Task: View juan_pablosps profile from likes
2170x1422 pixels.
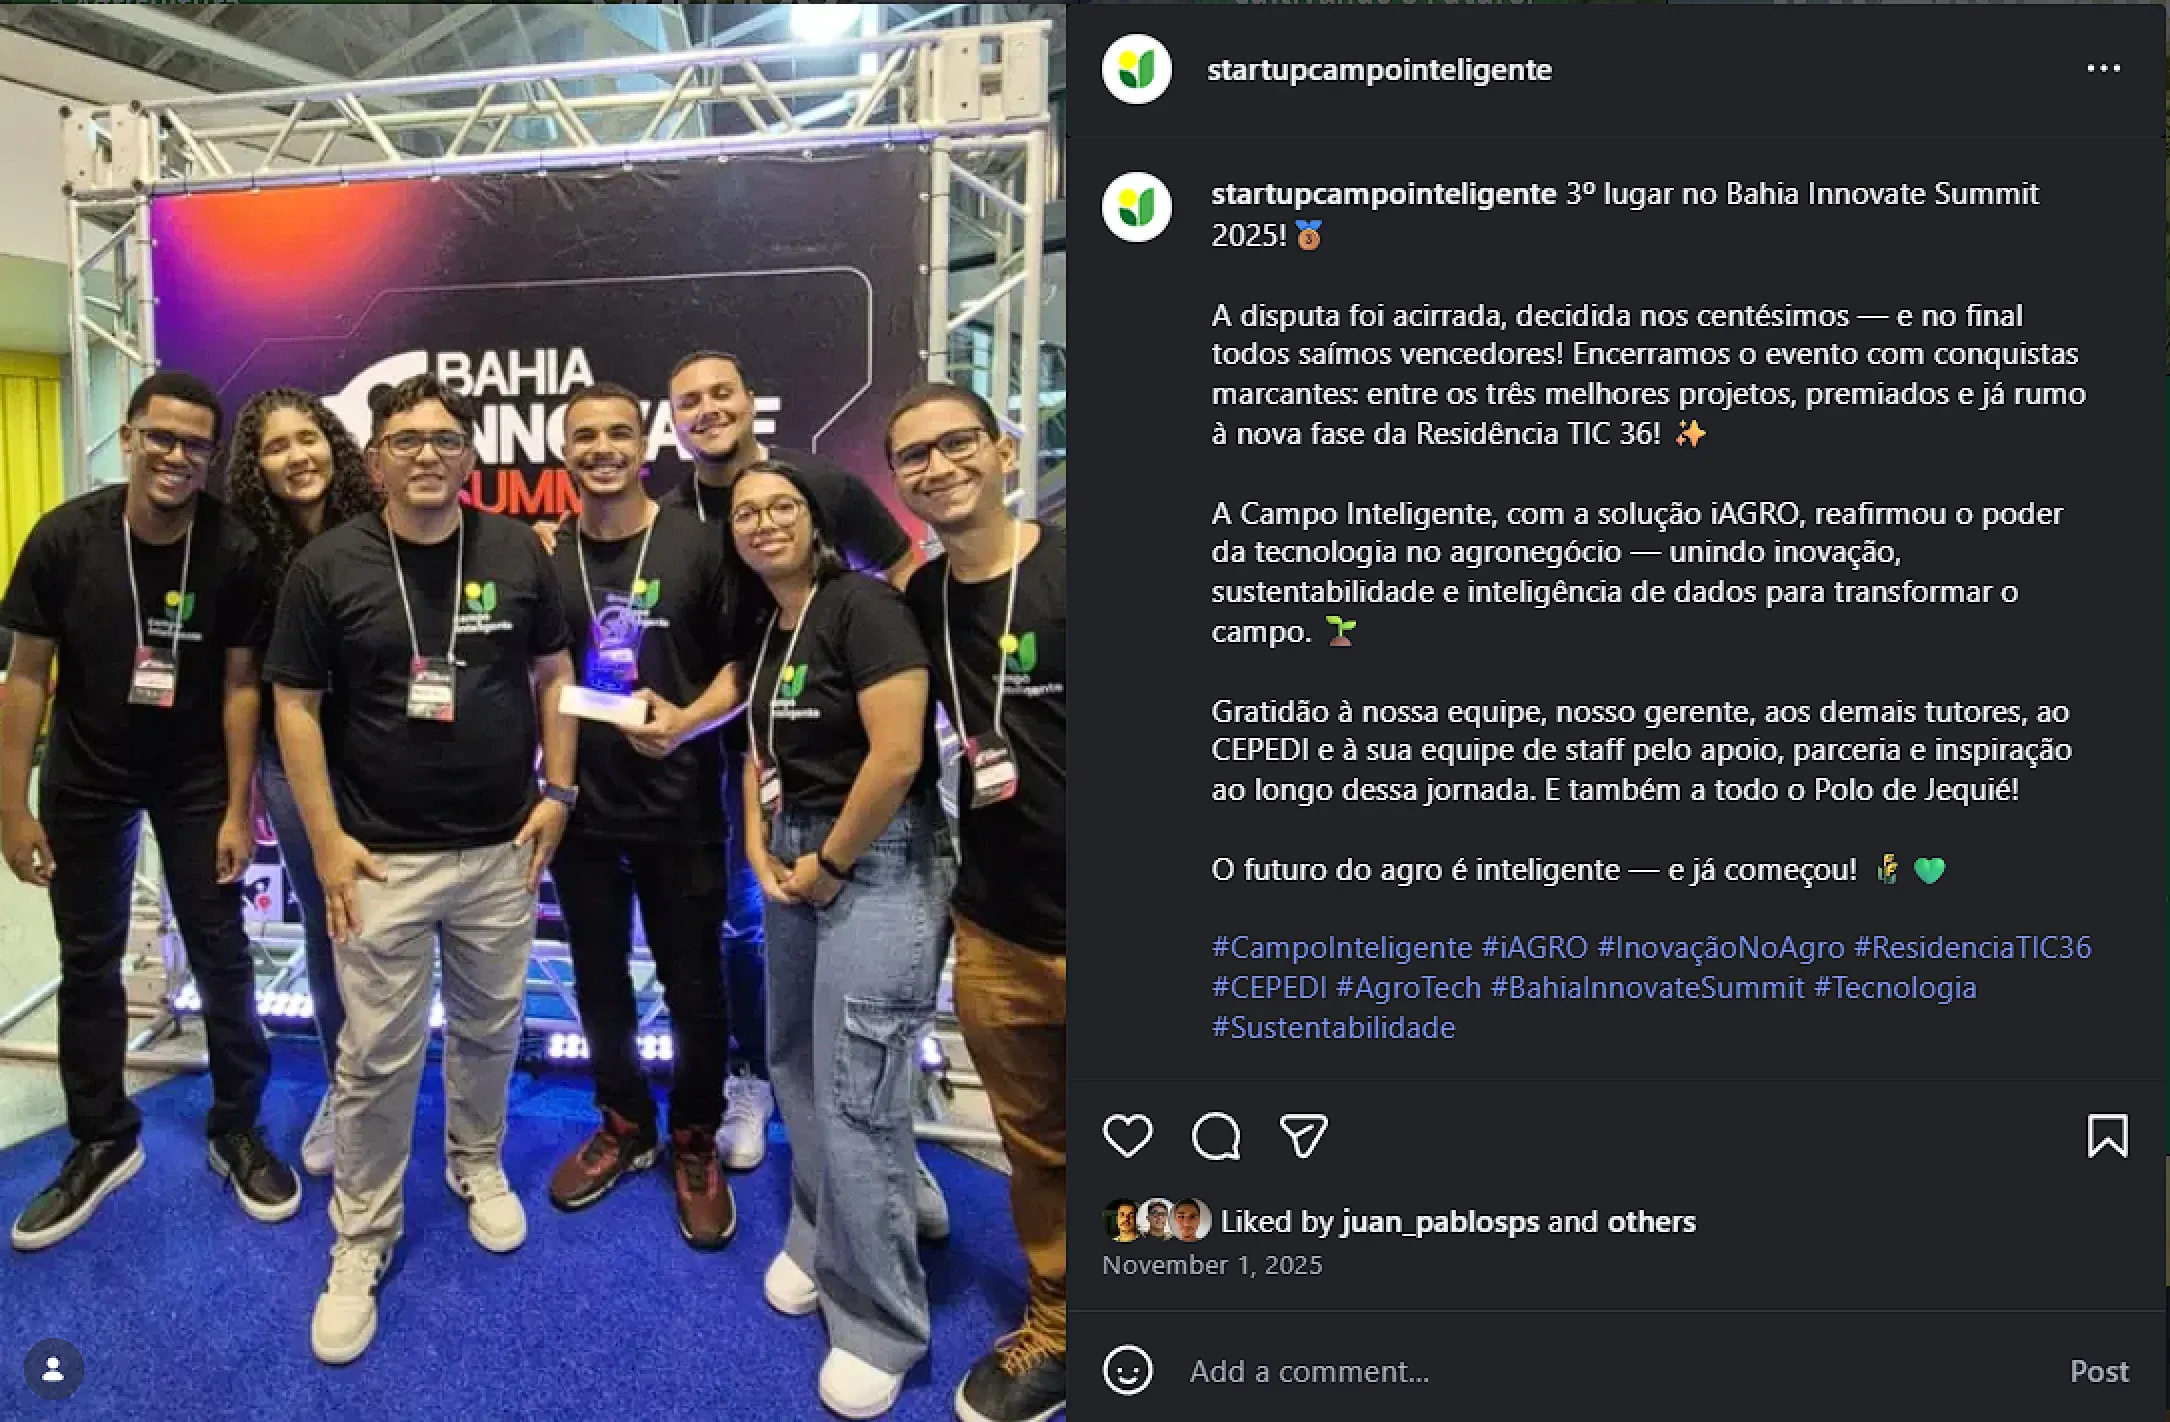Action: coord(1439,1222)
